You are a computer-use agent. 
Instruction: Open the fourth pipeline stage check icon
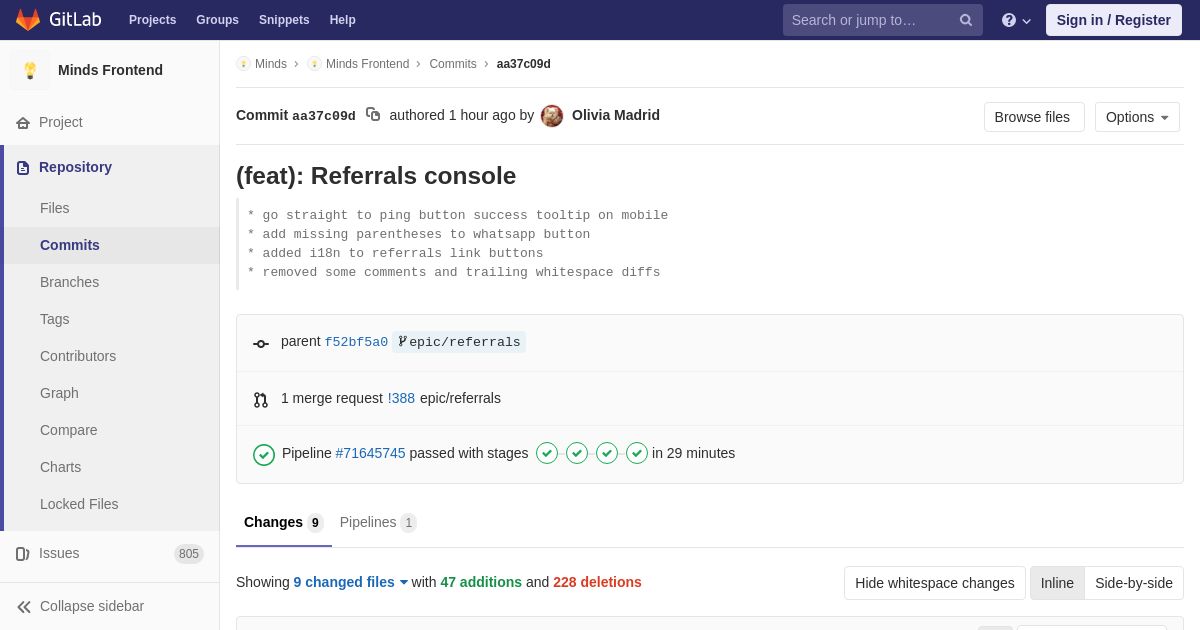(637, 453)
